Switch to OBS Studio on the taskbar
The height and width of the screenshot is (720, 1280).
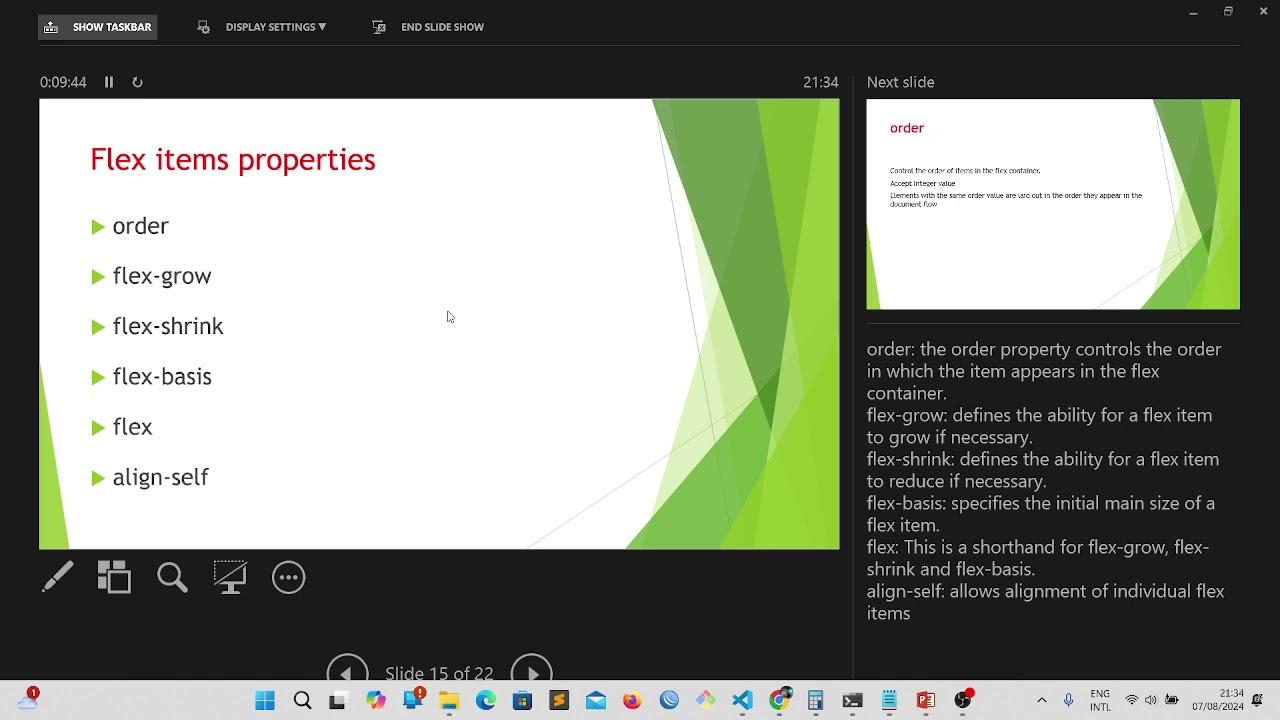pos(963,701)
